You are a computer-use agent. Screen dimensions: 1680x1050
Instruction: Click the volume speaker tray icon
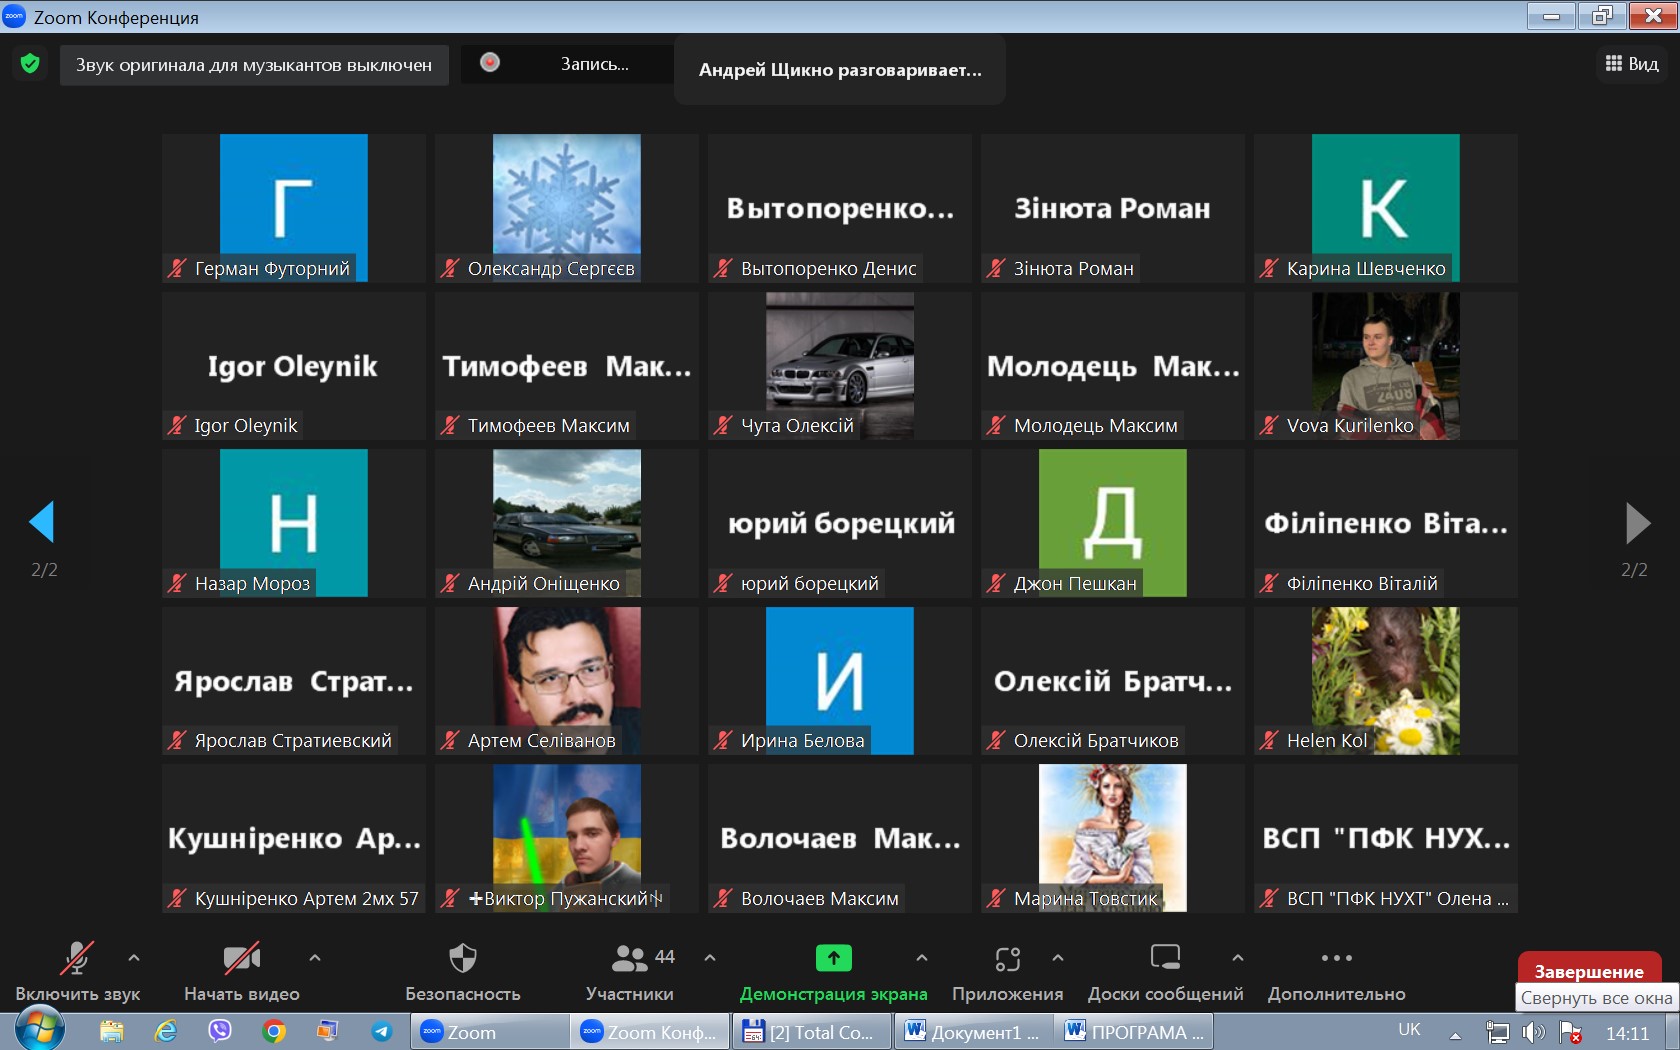click(x=1533, y=1032)
